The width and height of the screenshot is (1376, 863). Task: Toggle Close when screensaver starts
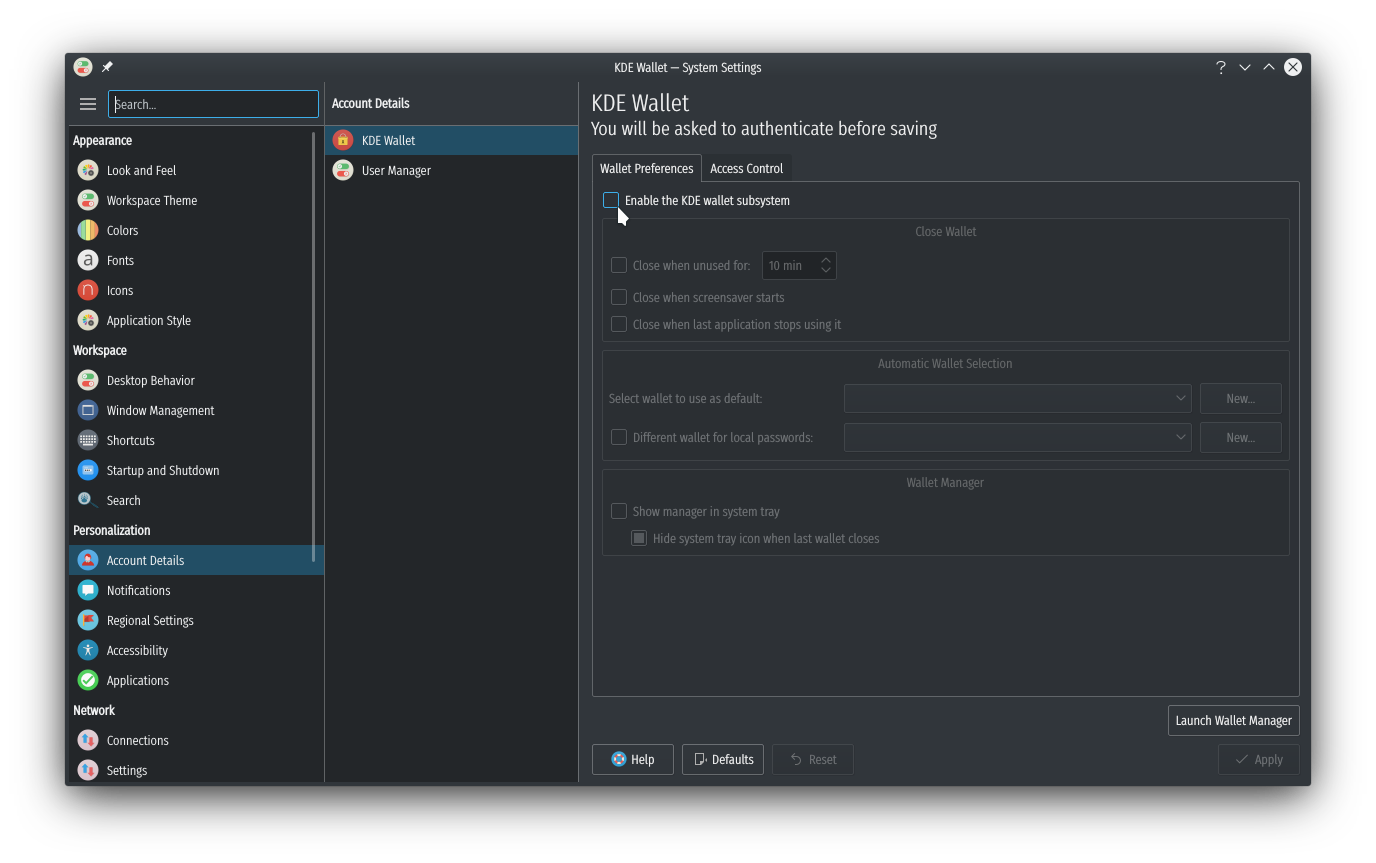pyautogui.click(x=619, y=297)
